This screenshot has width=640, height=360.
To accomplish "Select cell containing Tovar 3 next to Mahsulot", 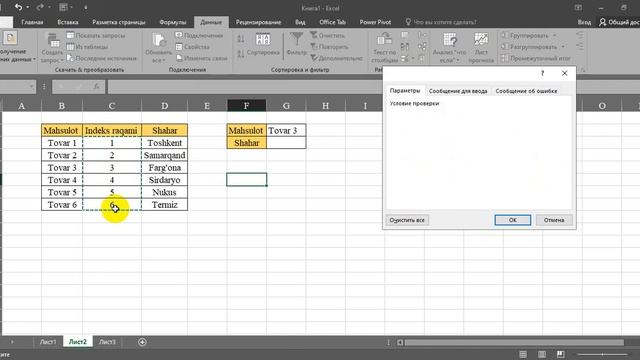I will click(x=286, y=131).
